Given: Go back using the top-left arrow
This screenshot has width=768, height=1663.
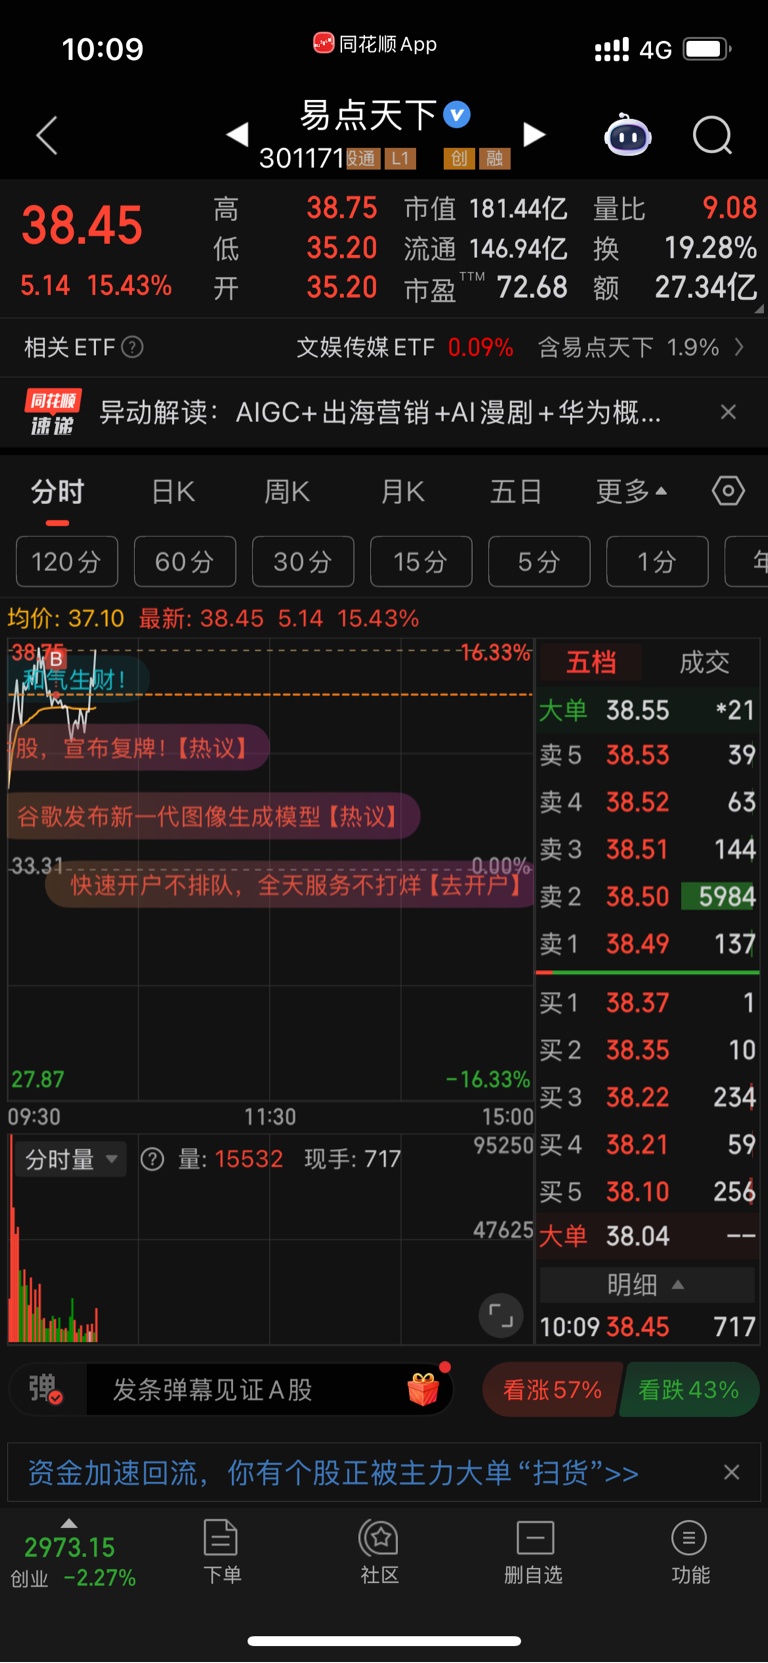Looking at the screenshot, I should [47, 135].
